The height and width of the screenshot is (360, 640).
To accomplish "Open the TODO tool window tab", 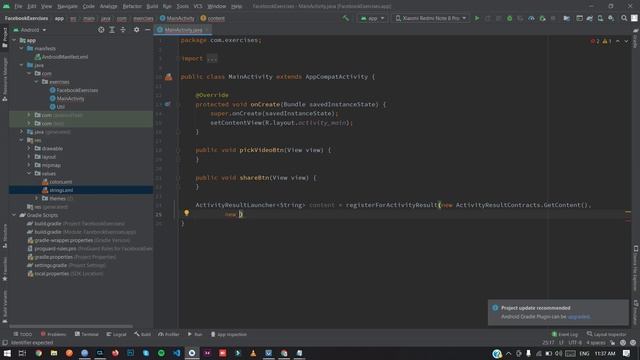I will point(22,334).
